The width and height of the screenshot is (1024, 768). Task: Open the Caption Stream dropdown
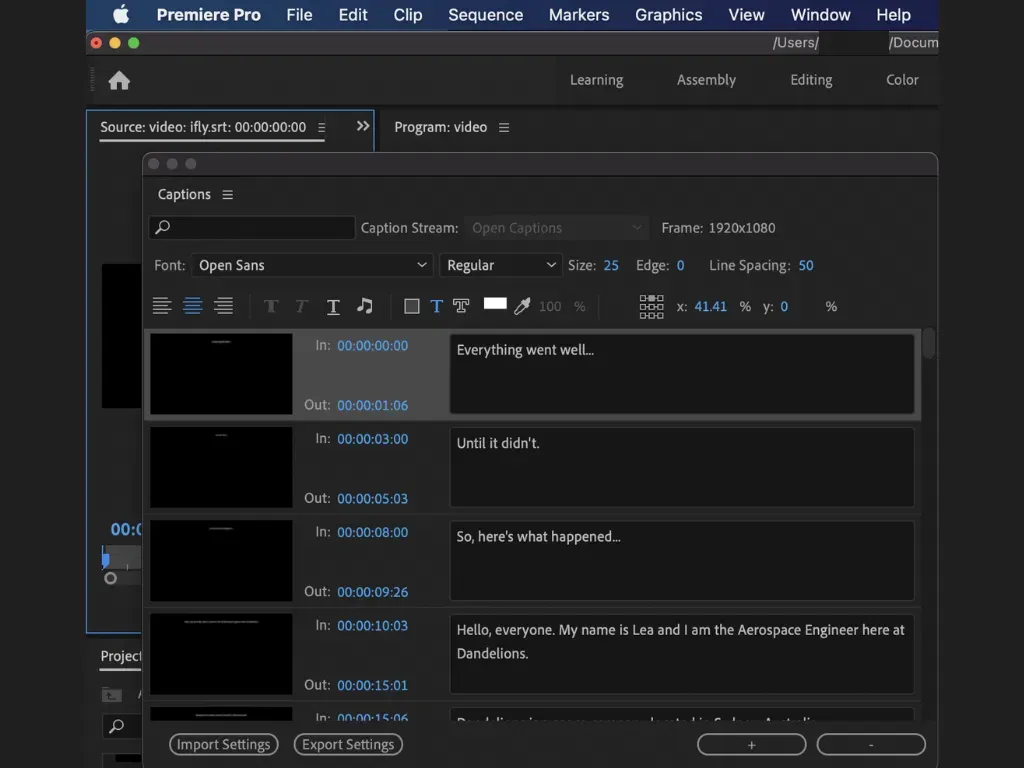pos(556,228)
